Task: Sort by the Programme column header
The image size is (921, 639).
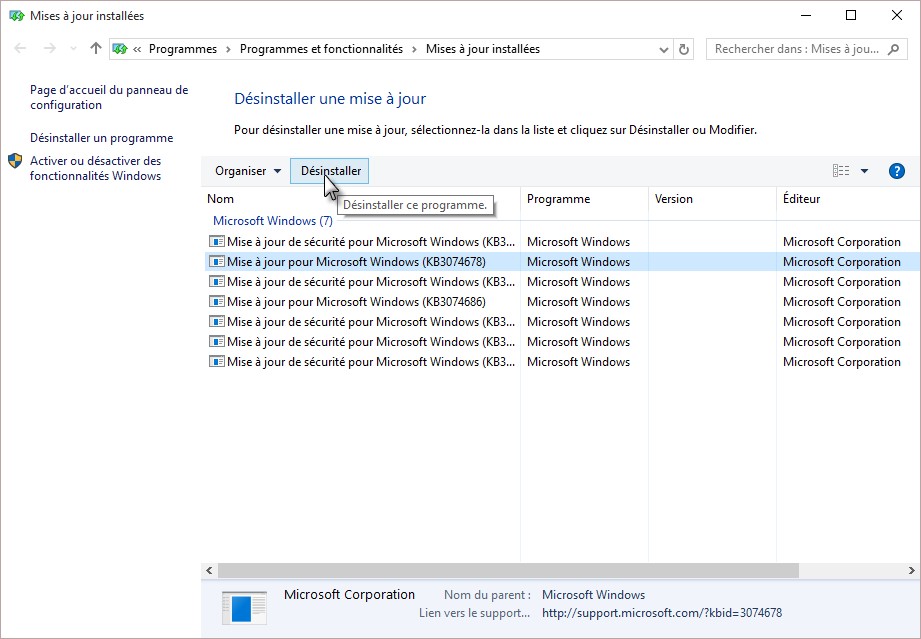Action: coord(558,199)
